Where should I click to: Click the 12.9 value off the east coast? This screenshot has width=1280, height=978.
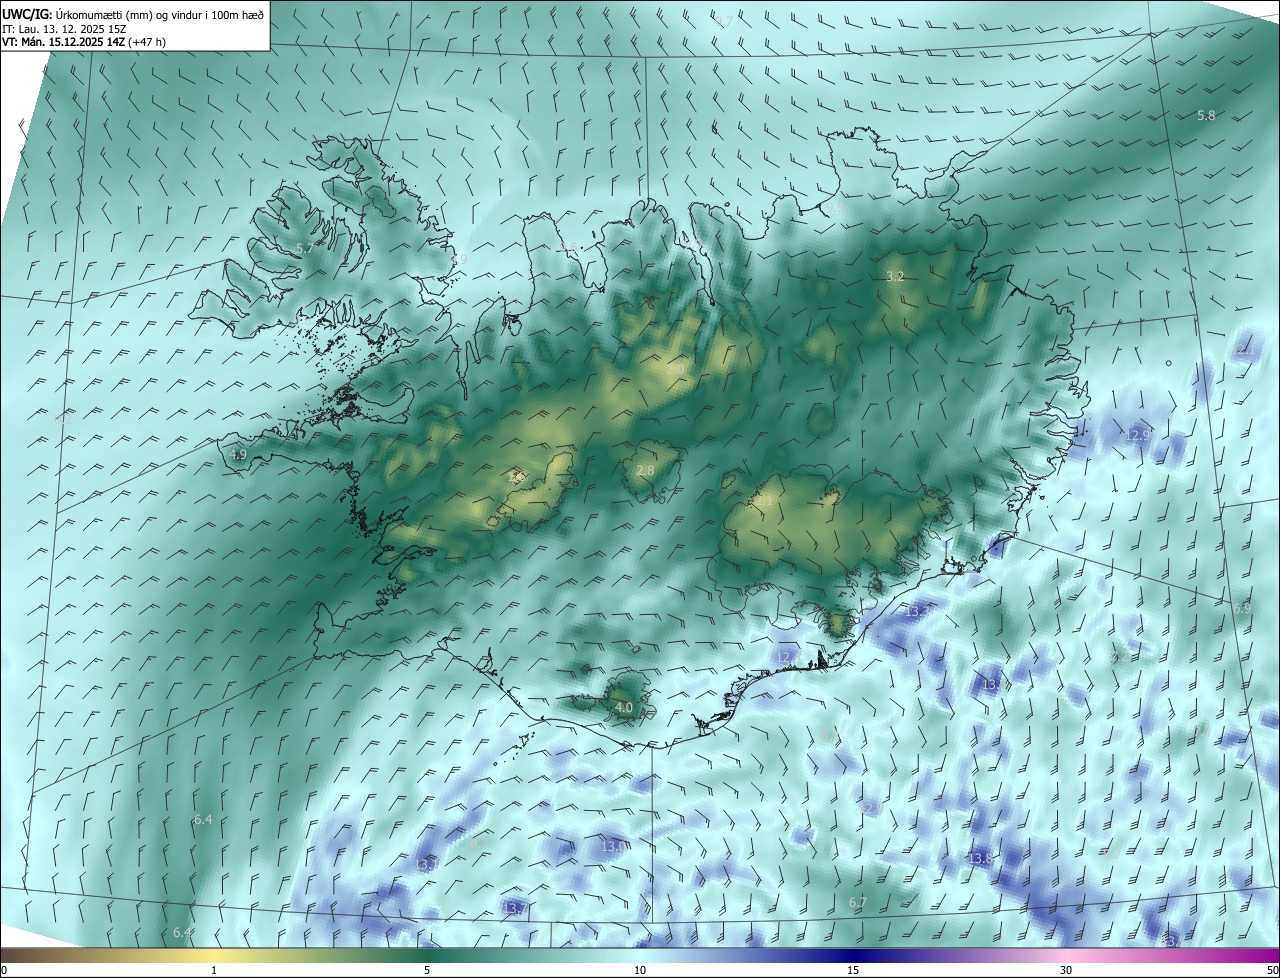click(x=1138, y=436)
